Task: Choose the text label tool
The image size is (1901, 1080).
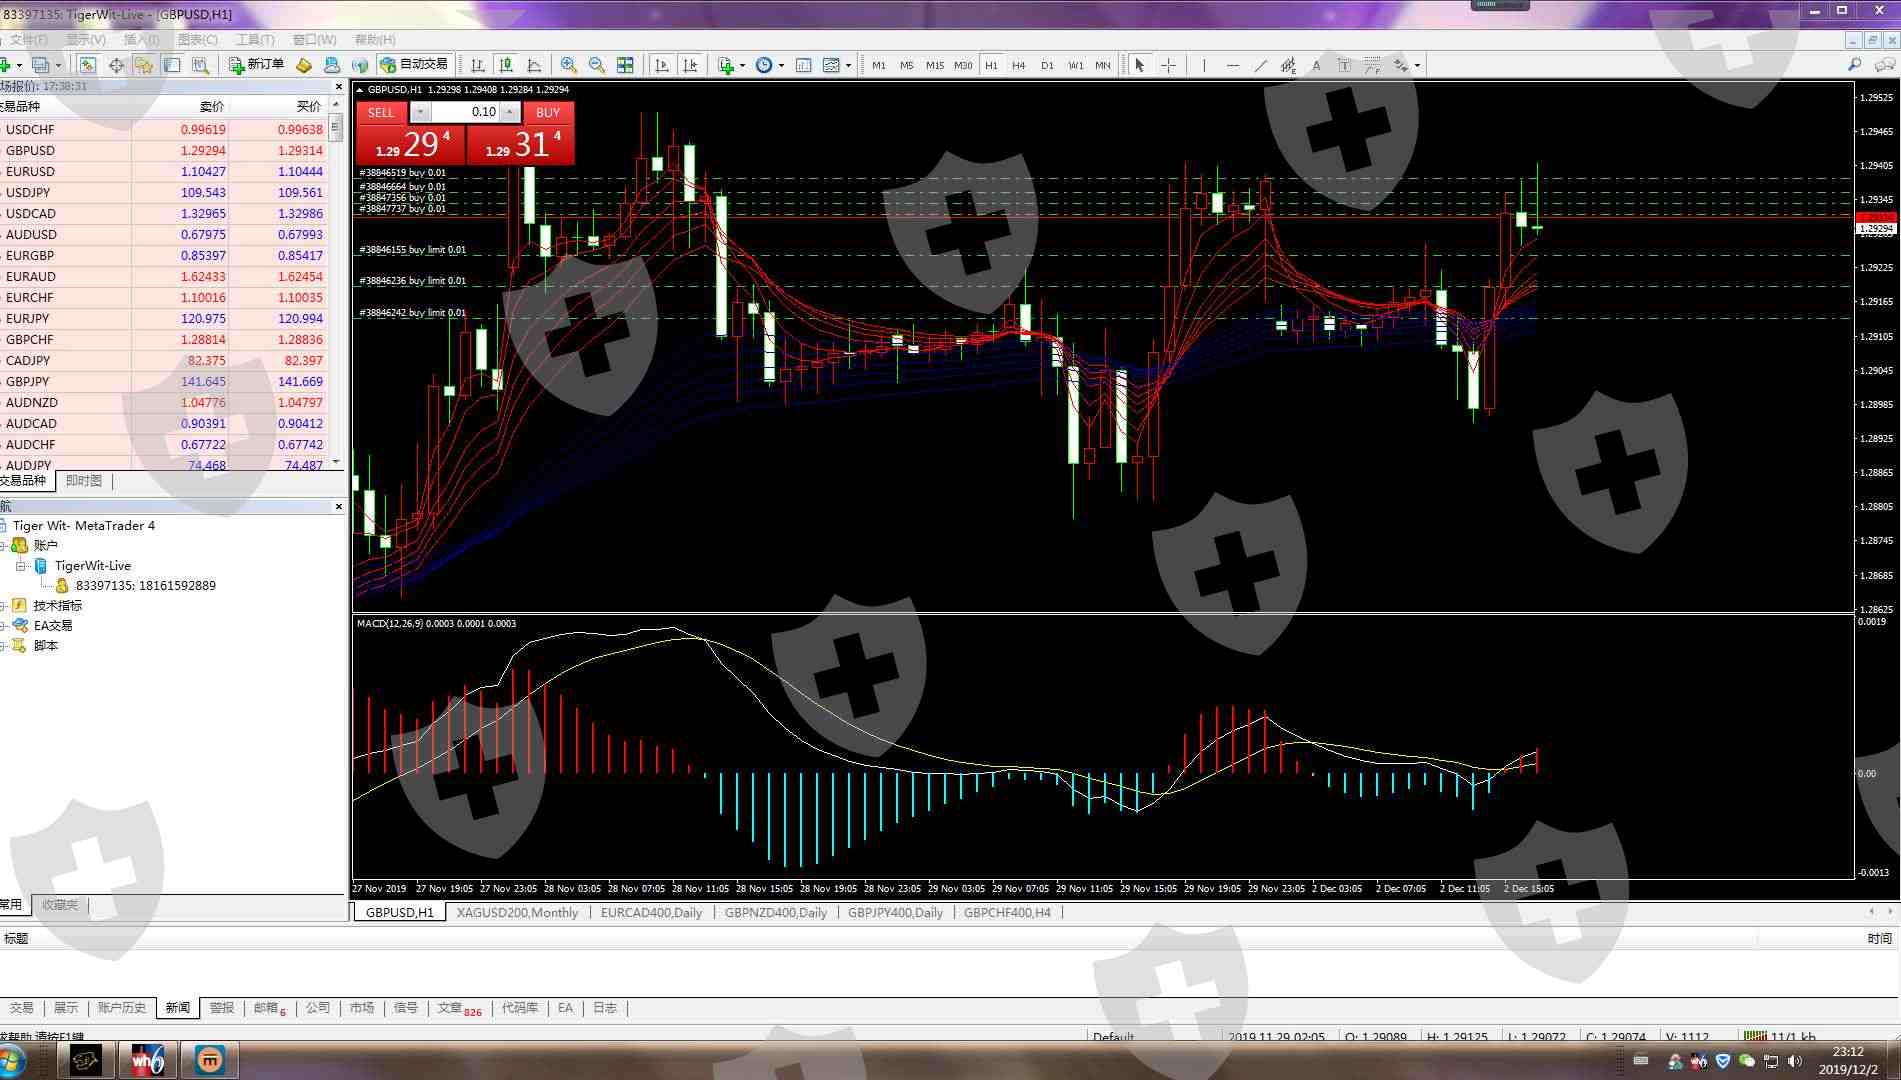Action: tap(1316, 65)
